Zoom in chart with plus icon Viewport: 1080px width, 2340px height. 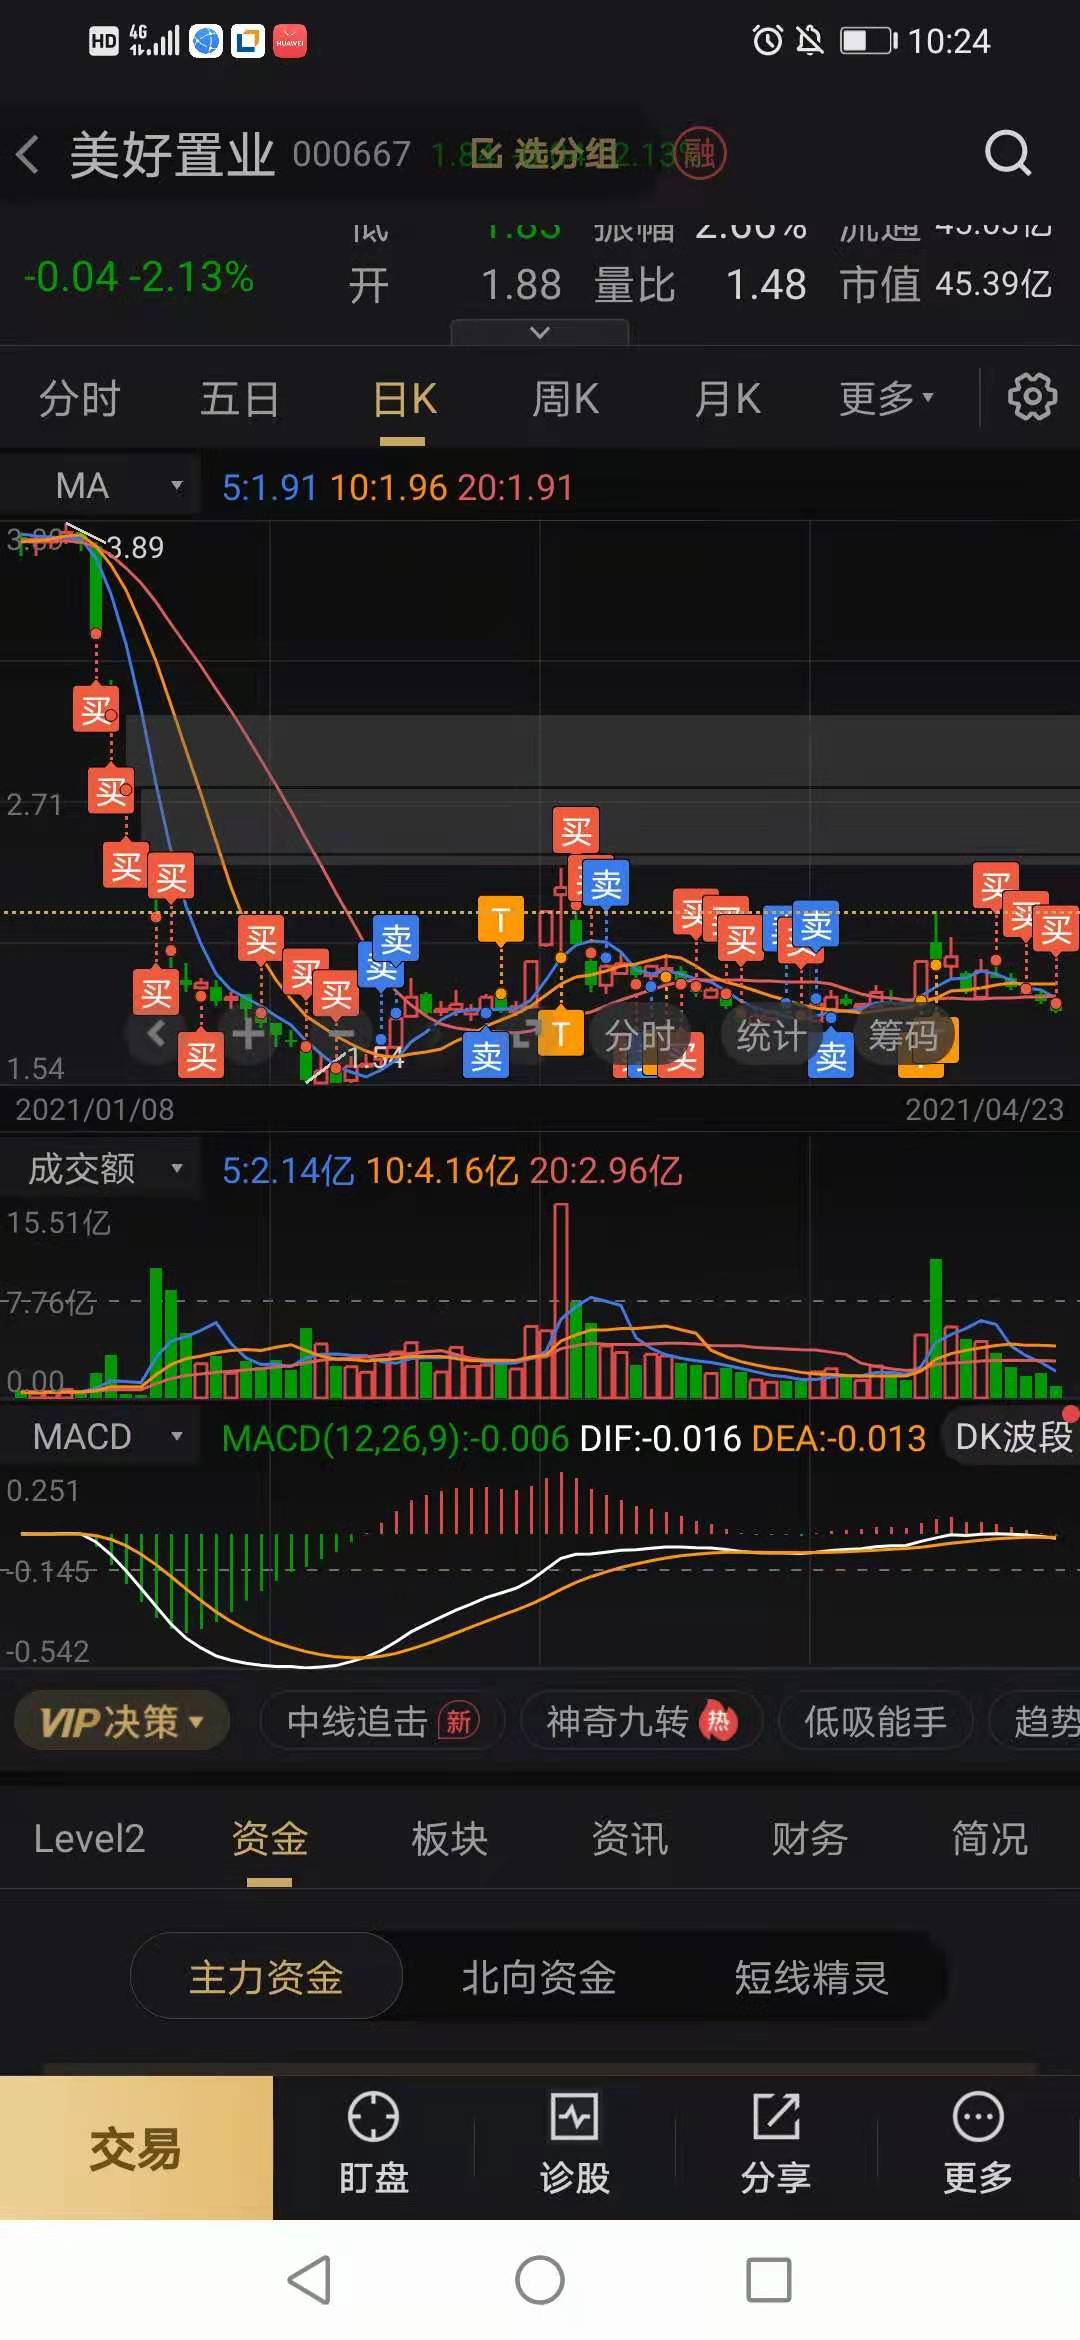pos(247,1033)
